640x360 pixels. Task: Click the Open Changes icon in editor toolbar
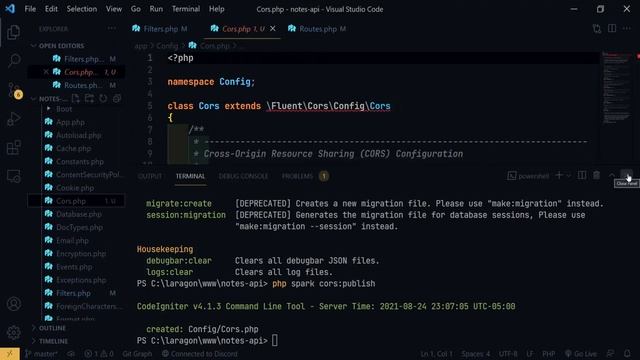click(x=597, y=29)
